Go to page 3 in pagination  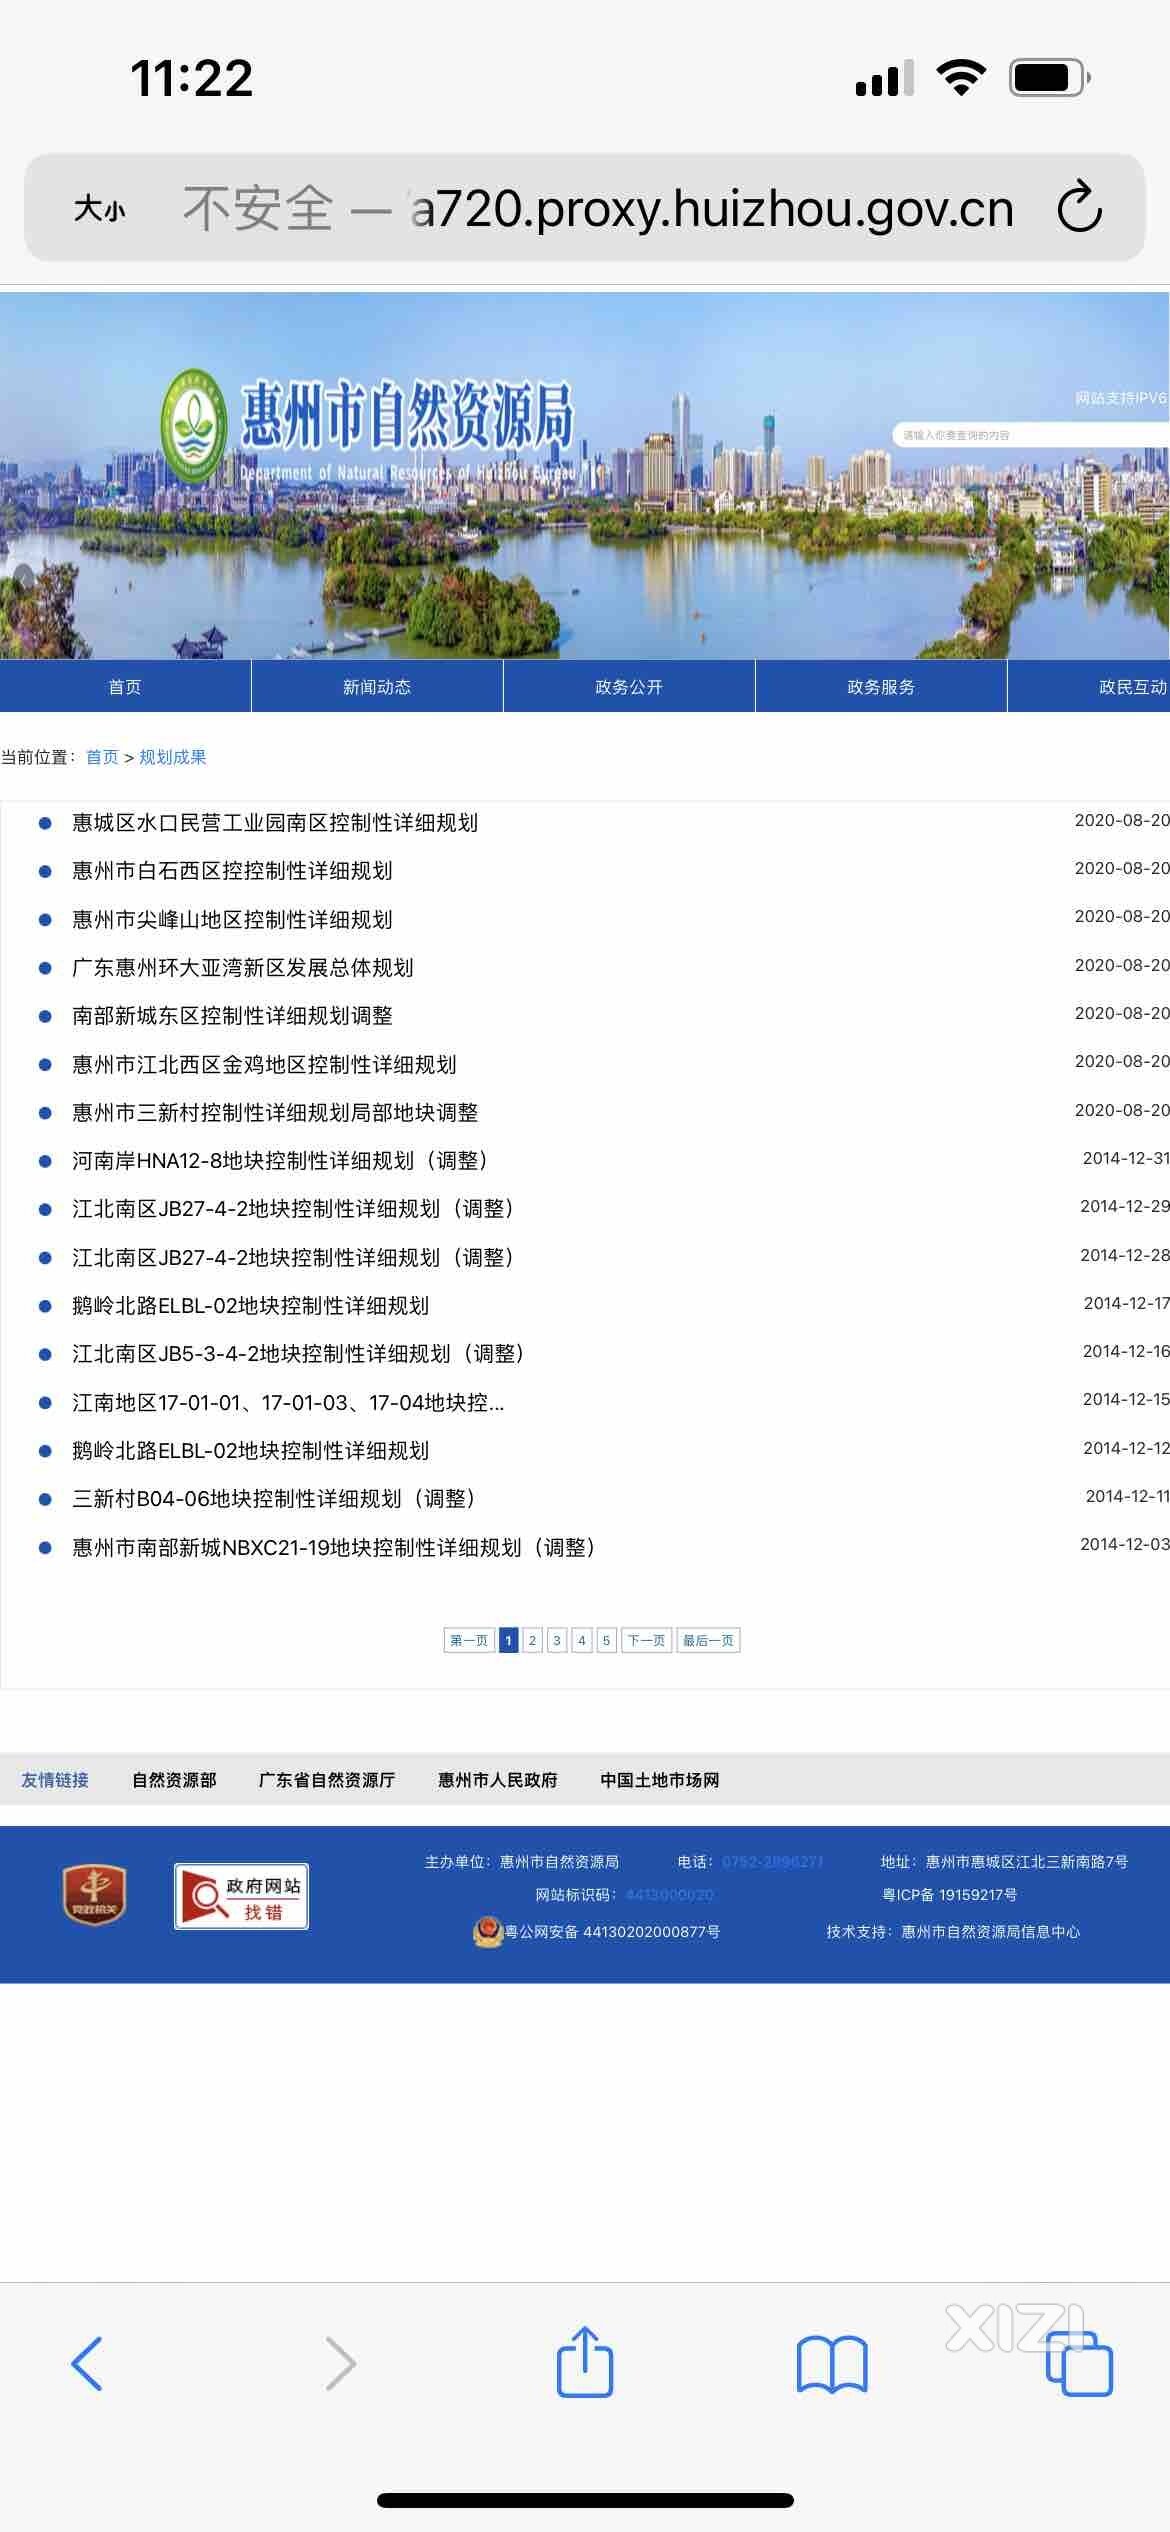pyautogui.click(x=557, y=1640)
